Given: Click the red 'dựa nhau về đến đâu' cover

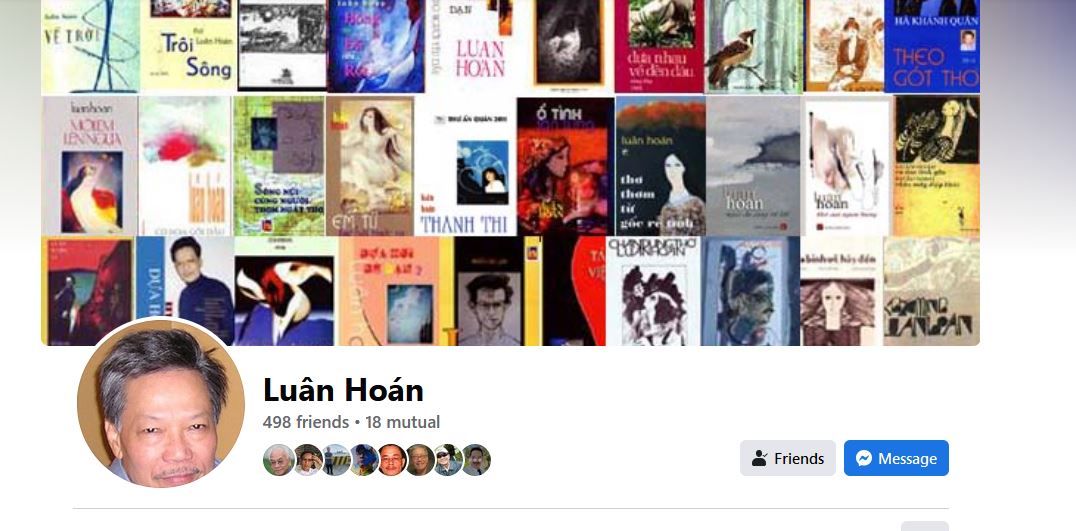Looking at the screenshot, I should click(x=659, y=46).
